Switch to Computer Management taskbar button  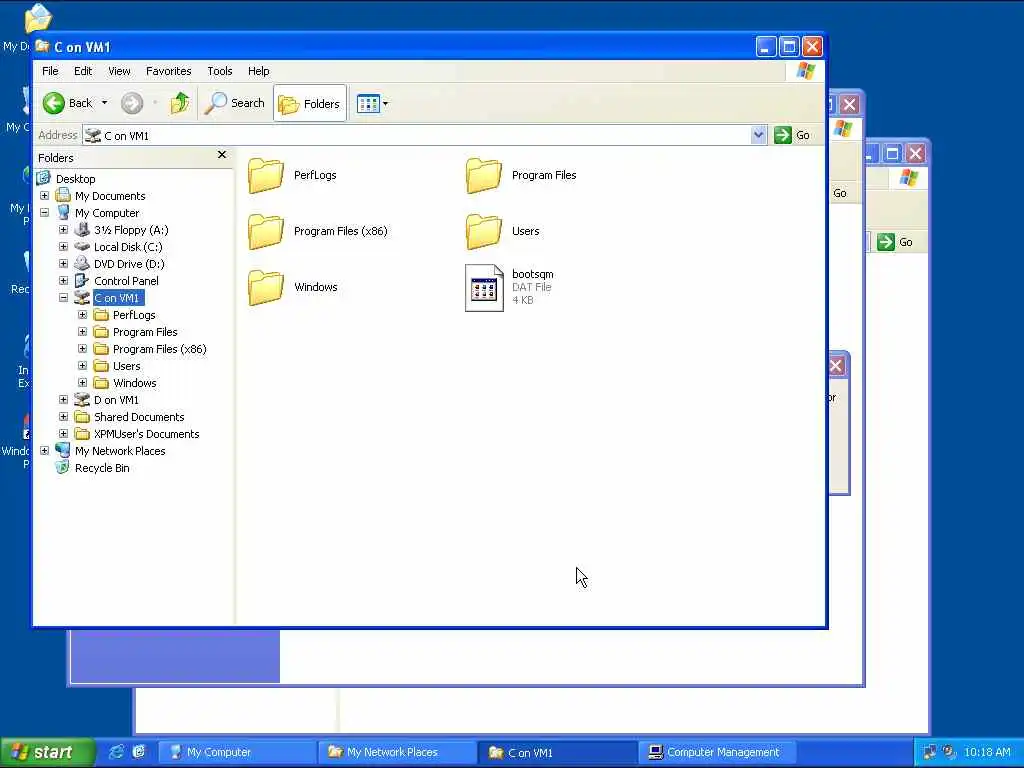click(x=716, y=752)
